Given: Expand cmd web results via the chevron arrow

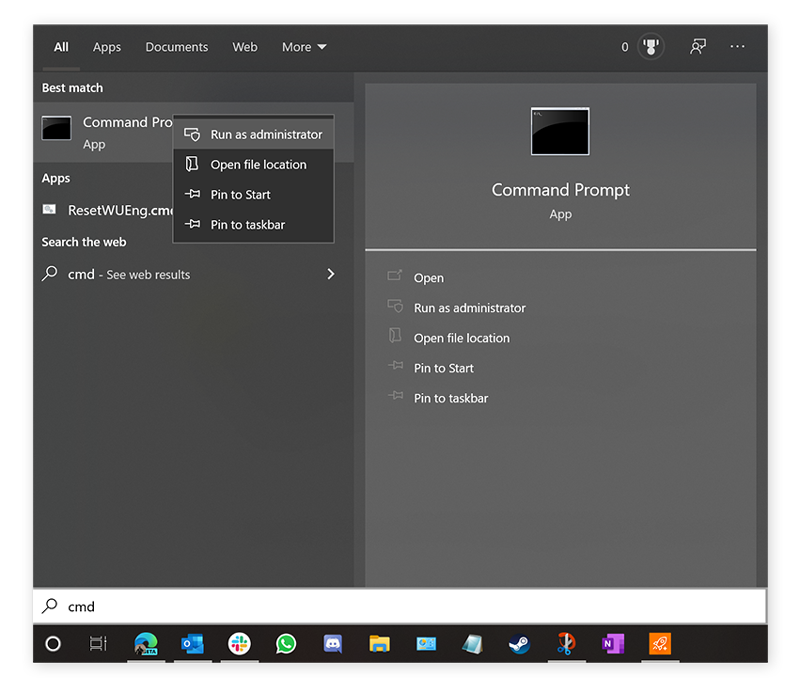Looking at the screenshot, I should point(330,274).
